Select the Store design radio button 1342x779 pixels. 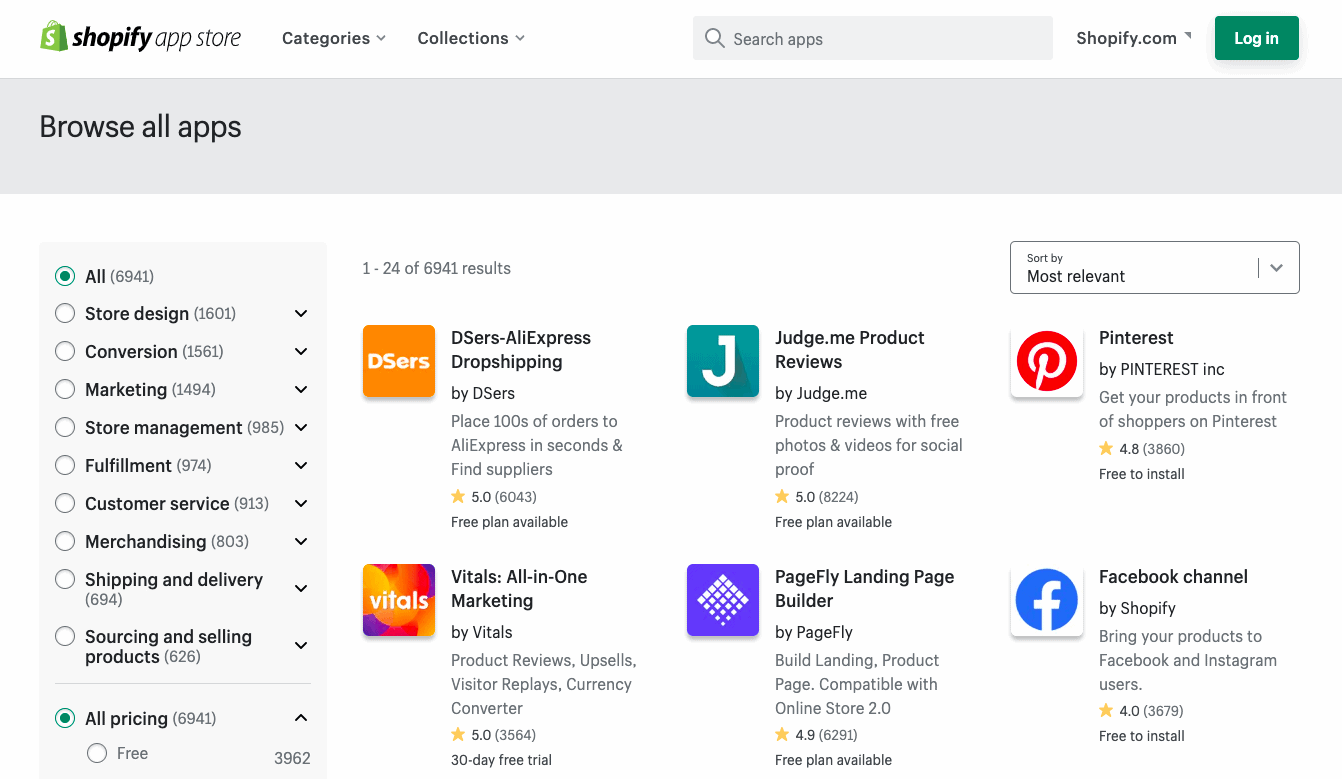click(65, 314)
